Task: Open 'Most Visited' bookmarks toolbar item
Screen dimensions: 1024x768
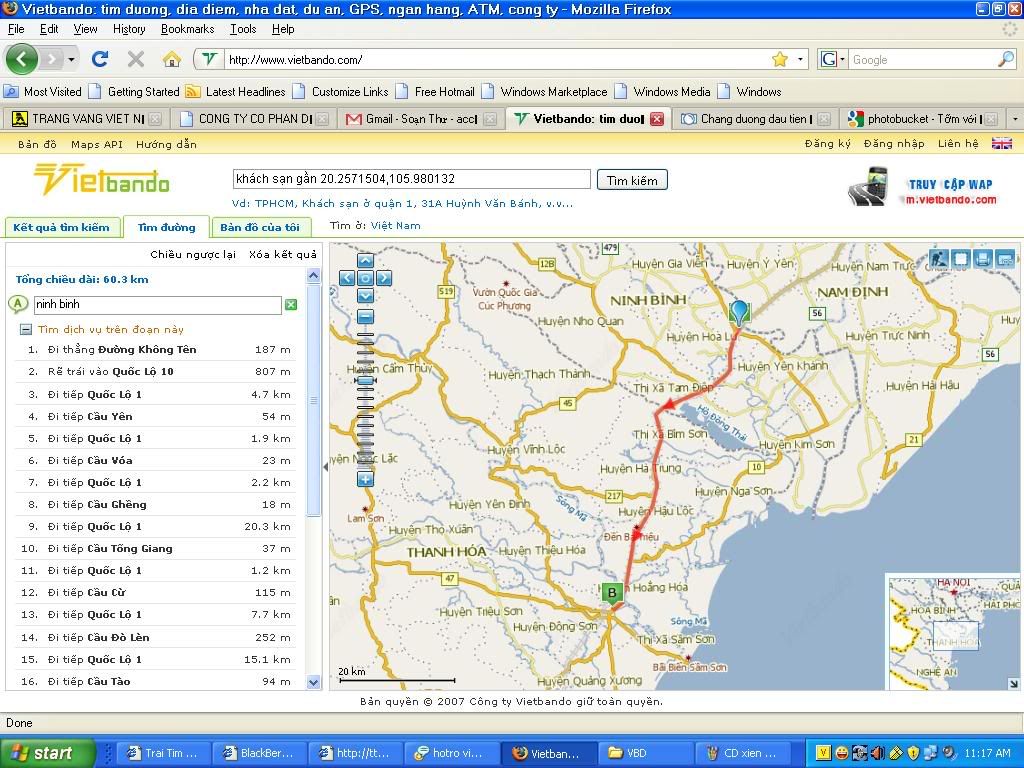Action: tap(43, 92)
